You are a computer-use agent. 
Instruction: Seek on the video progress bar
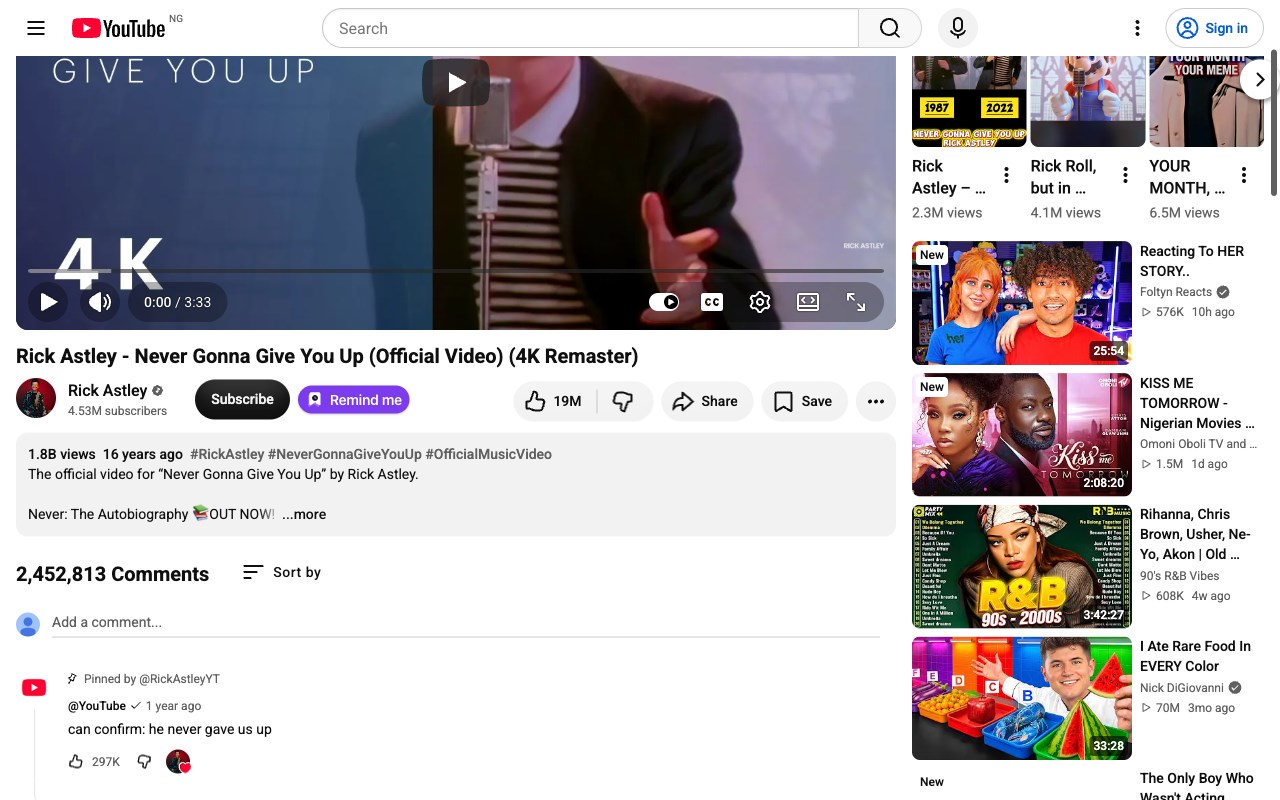point(456,271)
